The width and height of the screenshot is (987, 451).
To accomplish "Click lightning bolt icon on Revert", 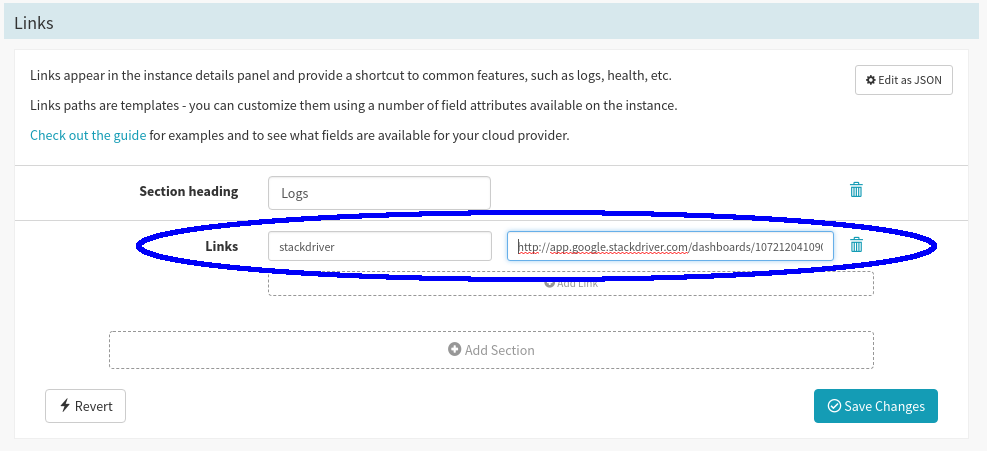I will 65,406.
